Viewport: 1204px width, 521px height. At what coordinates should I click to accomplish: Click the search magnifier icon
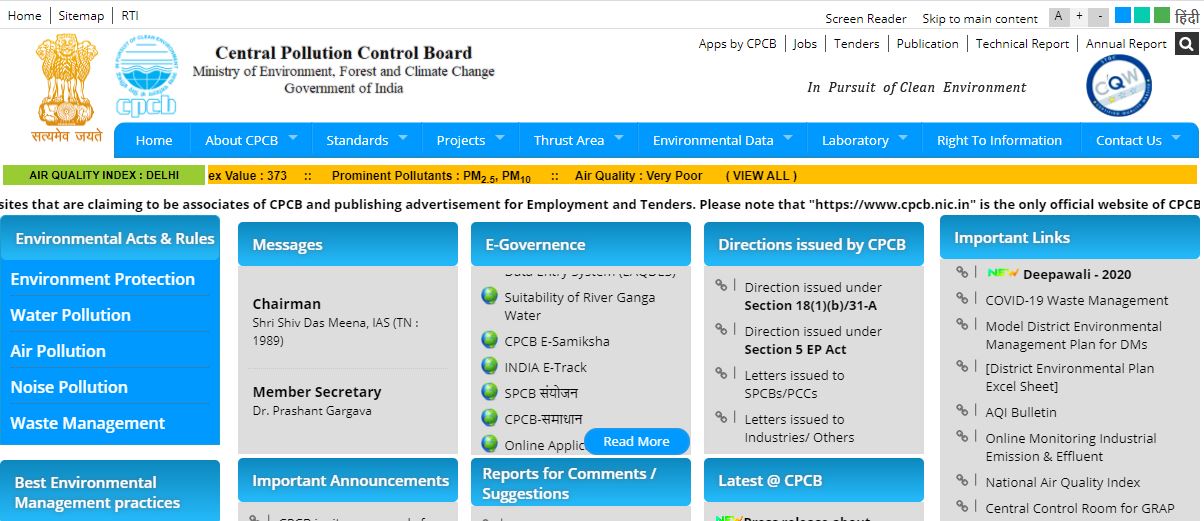coord(1186,44)
